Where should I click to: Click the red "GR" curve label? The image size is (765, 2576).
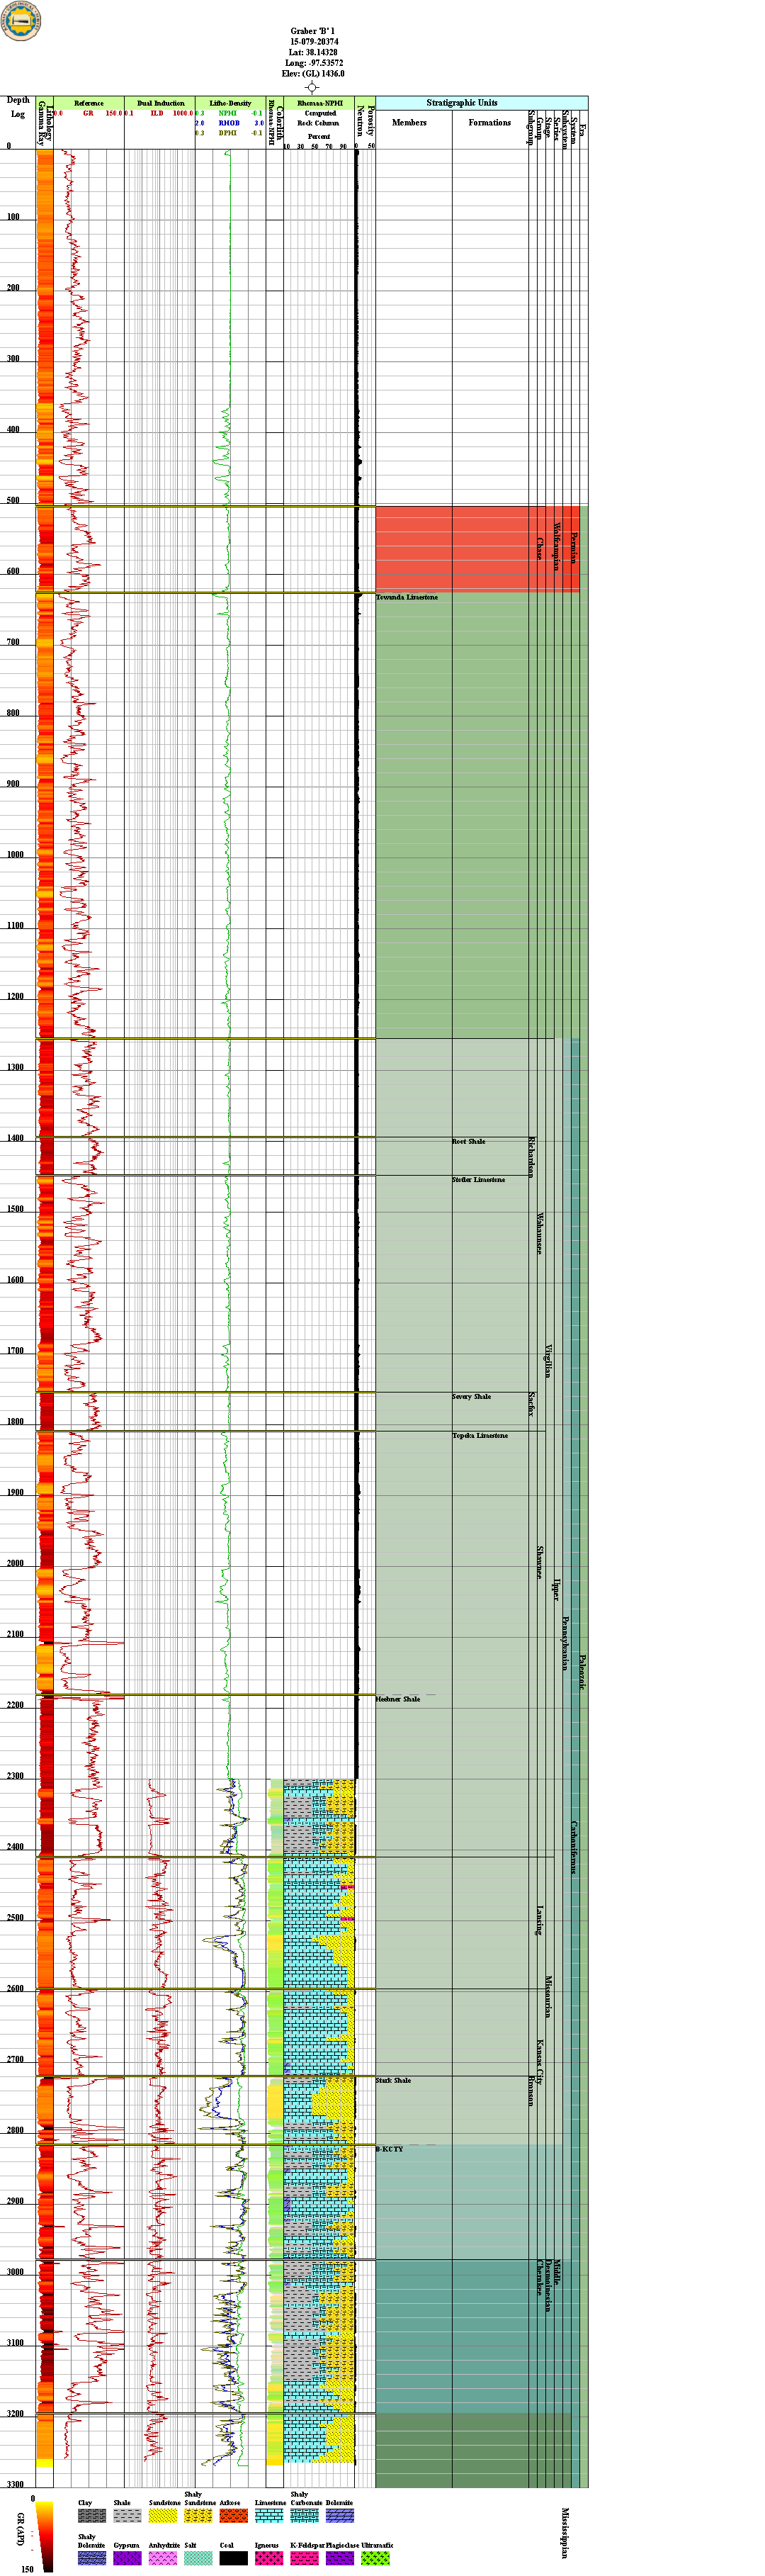click(x=88, y=113)
